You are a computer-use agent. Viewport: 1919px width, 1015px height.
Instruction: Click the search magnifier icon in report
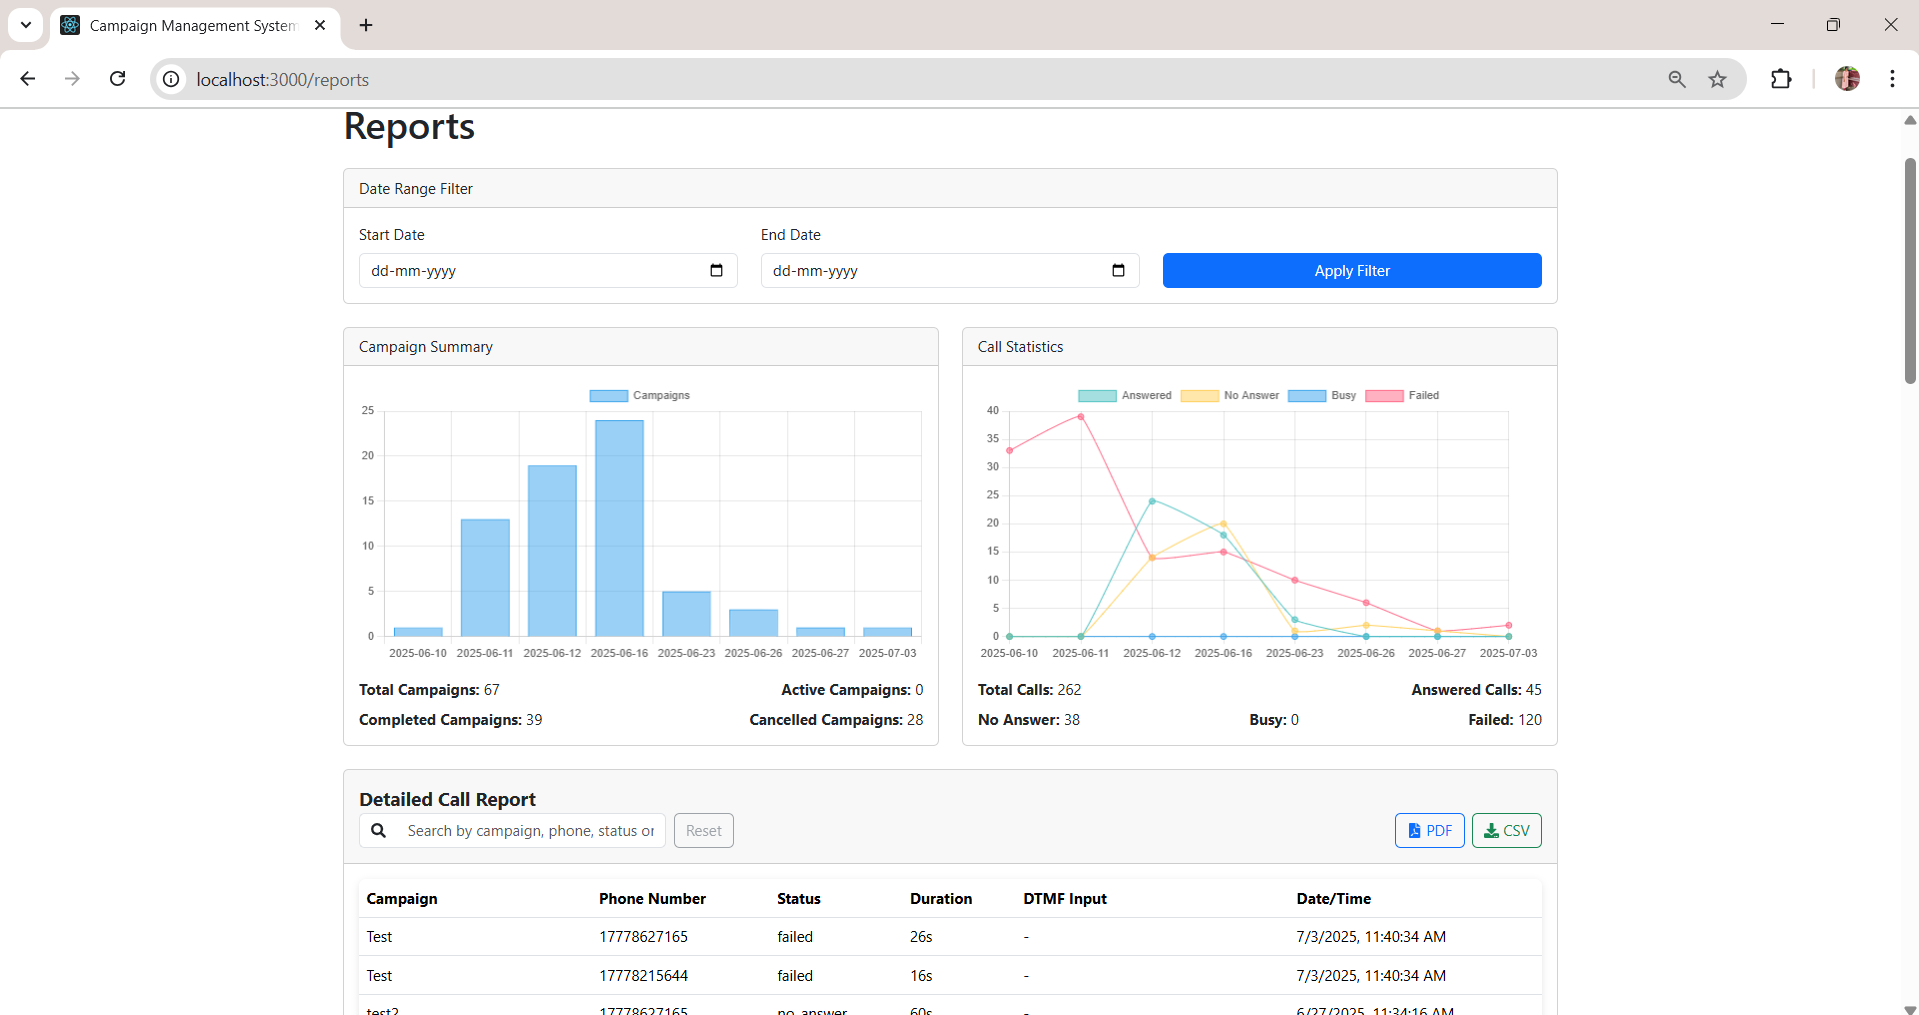pyautogui.click(x=379, y=831)
